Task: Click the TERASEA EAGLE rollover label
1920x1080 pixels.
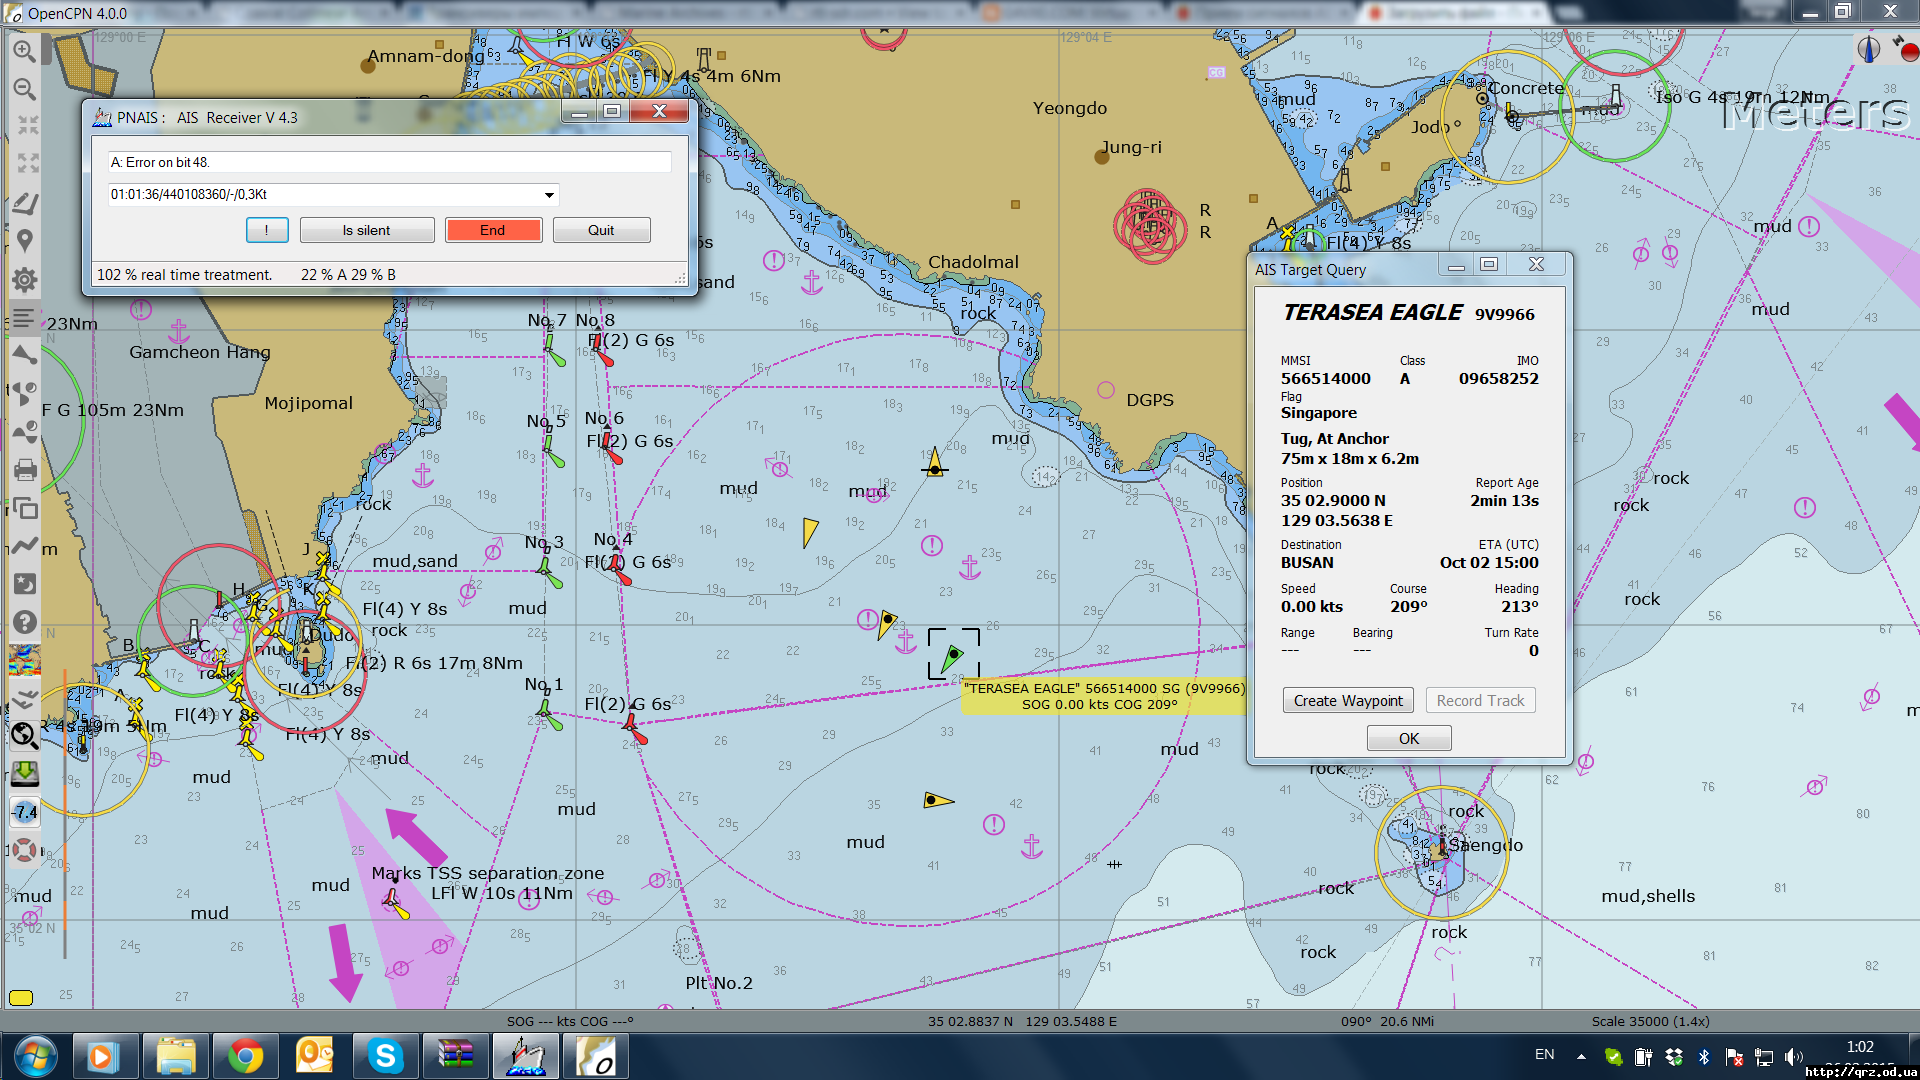Action: tap(1105, 696)
